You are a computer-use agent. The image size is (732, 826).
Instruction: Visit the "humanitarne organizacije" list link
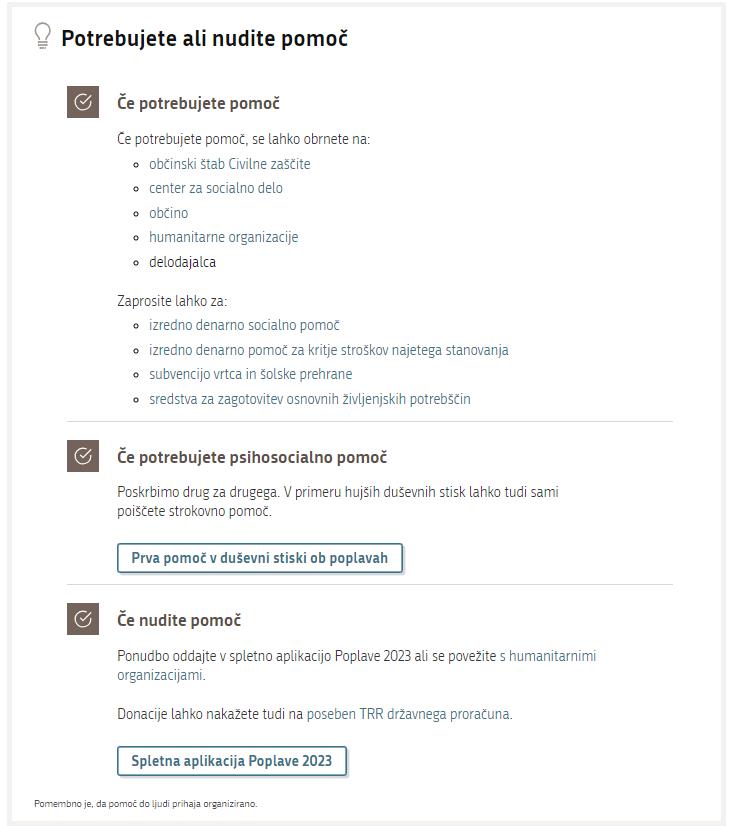coord(223,237)
